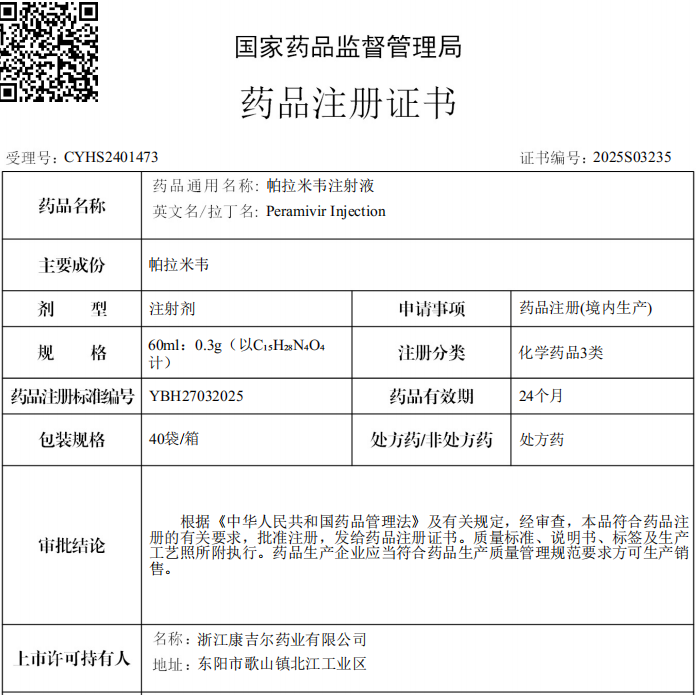Click the 申请事项 label cell
Screen dimensions: 696x695
[x=432, y=309]
